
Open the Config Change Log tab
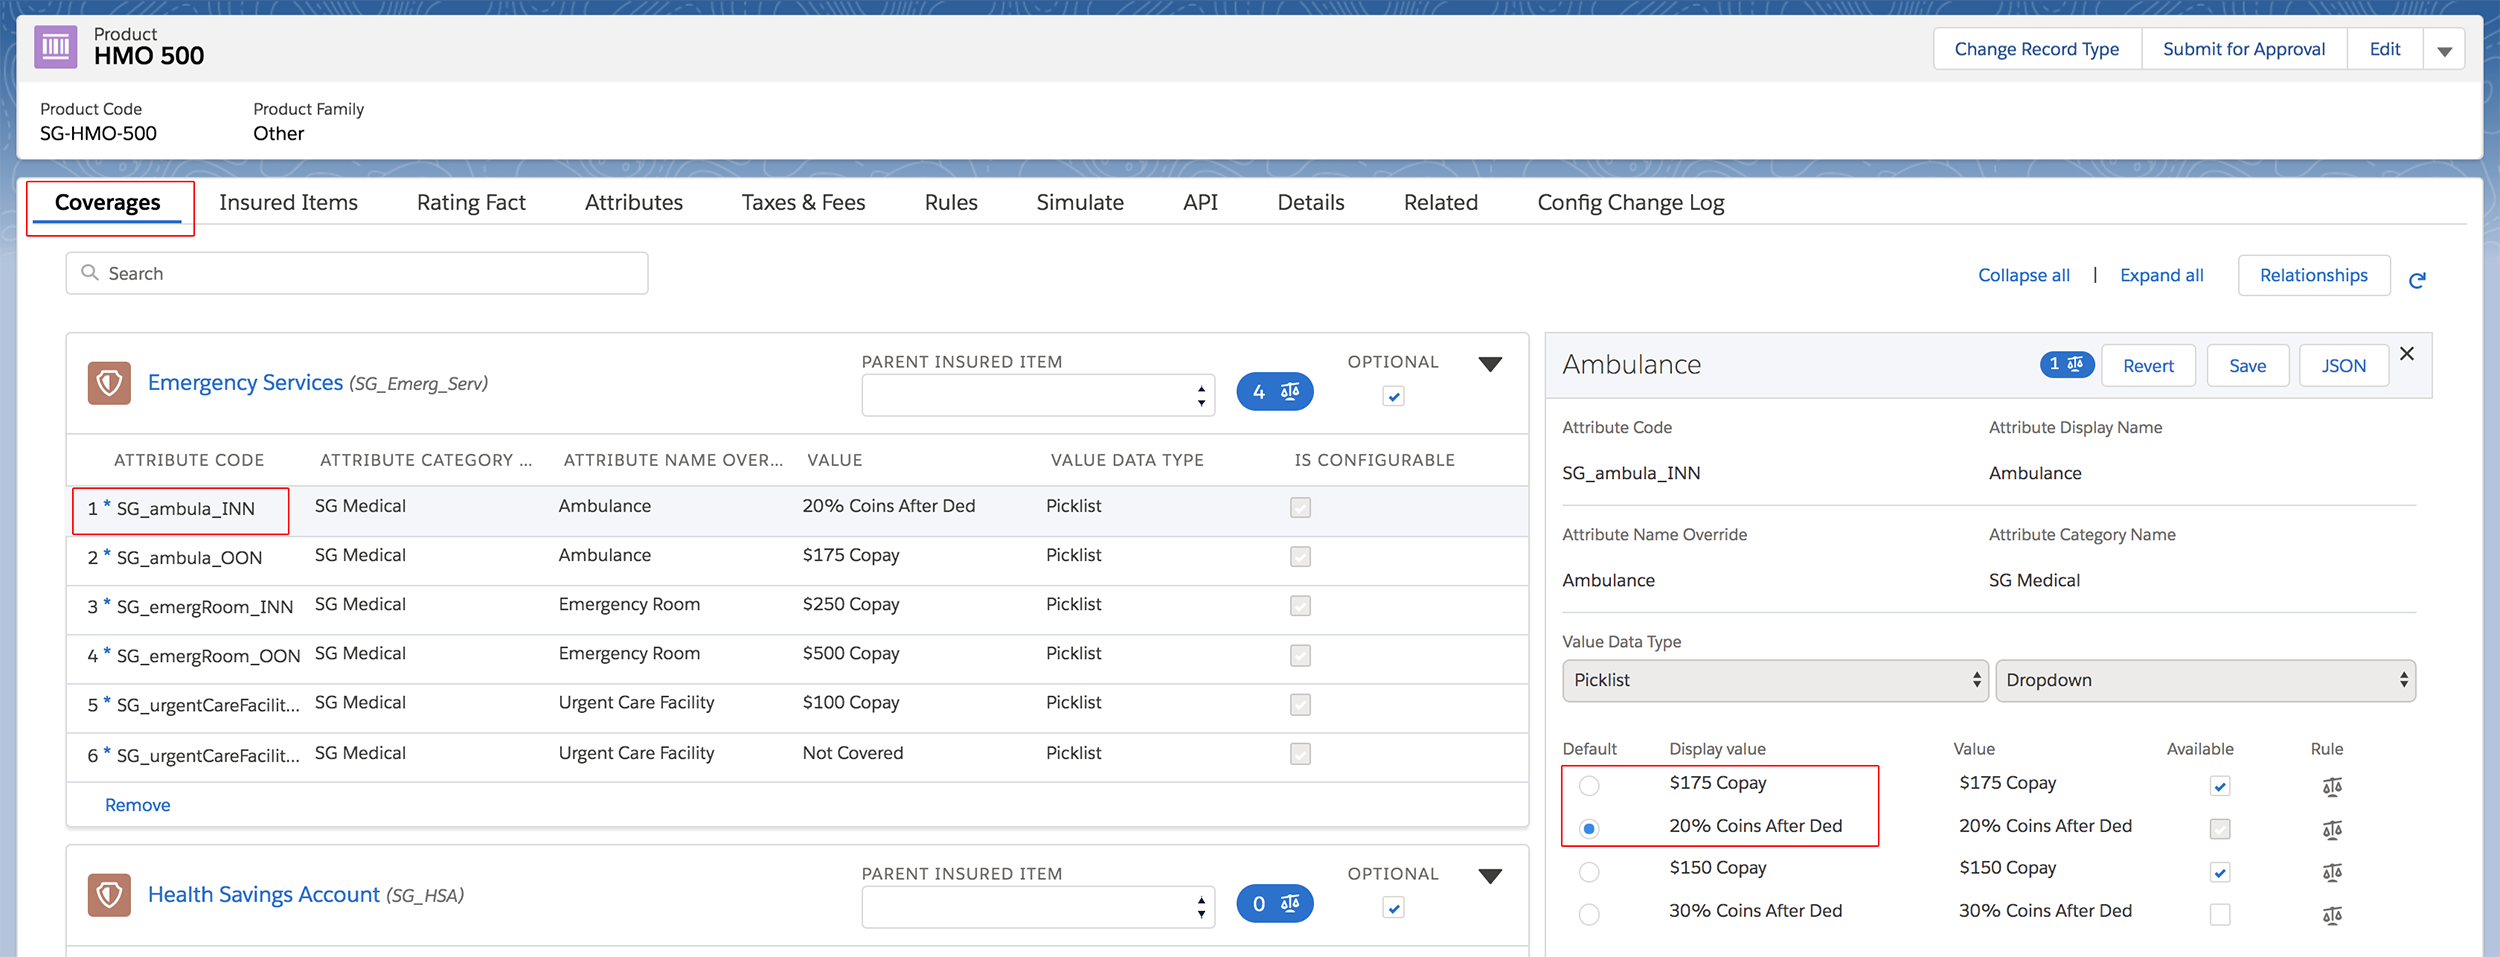pos(1630,202)
